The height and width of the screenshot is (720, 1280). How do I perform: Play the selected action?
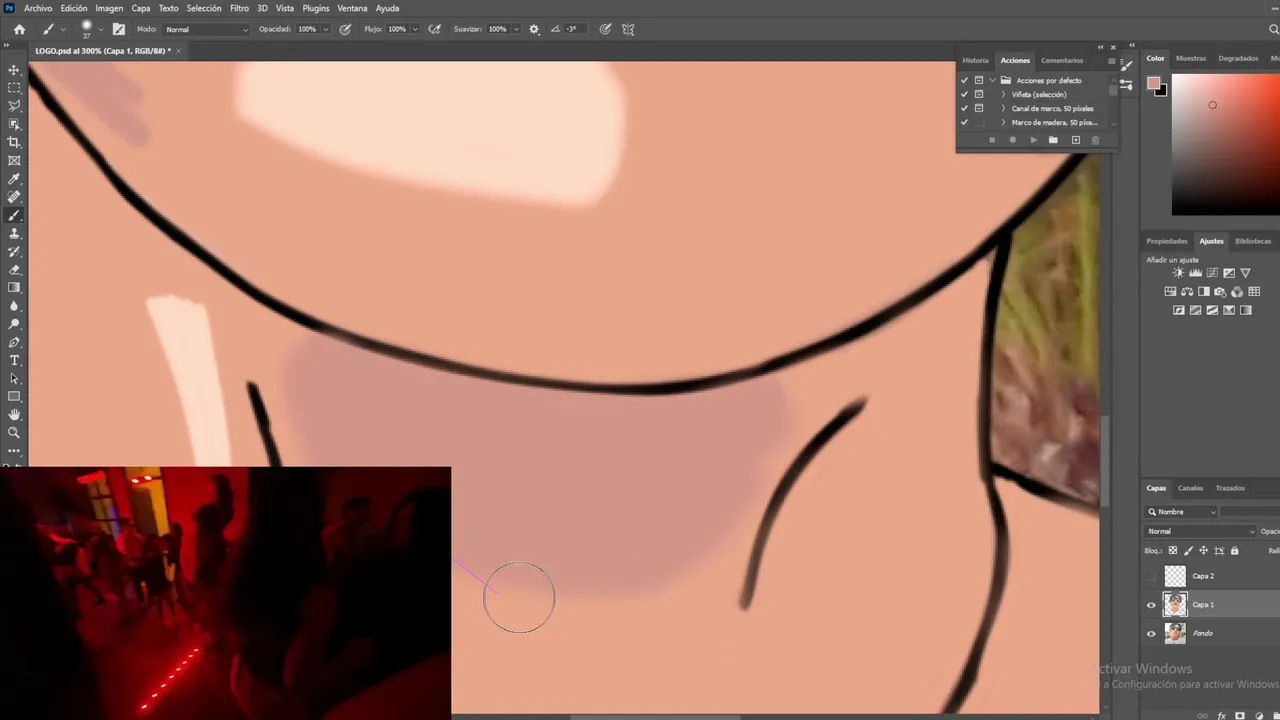pyautogui.click(x=1033, y=140)
